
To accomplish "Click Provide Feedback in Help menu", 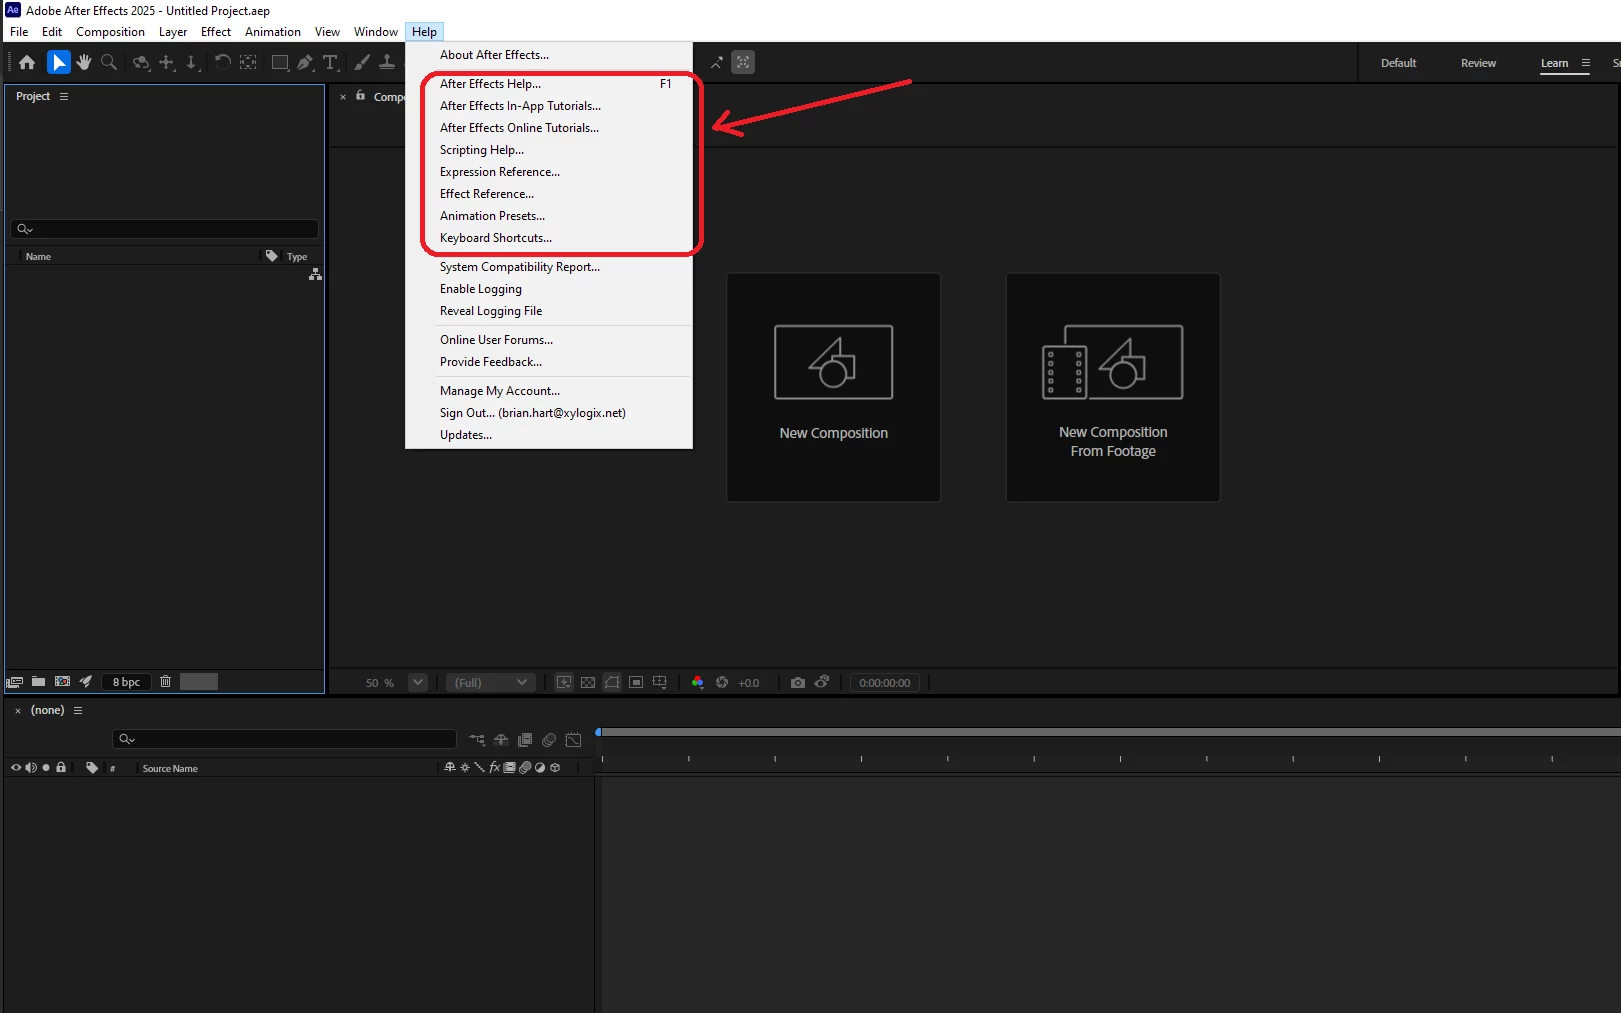I will [x=549, y=362].
